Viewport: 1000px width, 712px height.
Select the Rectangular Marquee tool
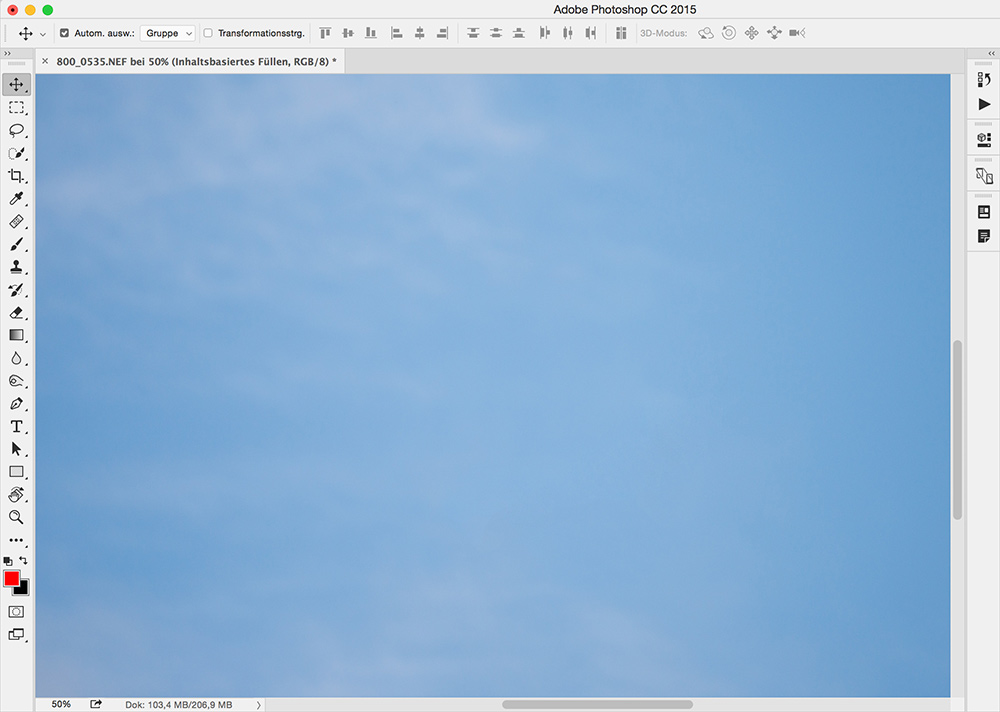pyautogui.click(x=16, y=107)
